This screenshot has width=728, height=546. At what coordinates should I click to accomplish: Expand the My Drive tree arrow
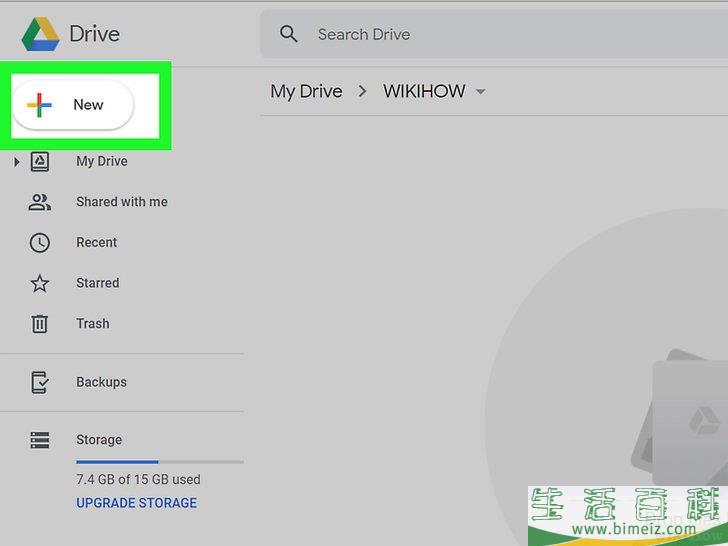(x=17, y=162)
